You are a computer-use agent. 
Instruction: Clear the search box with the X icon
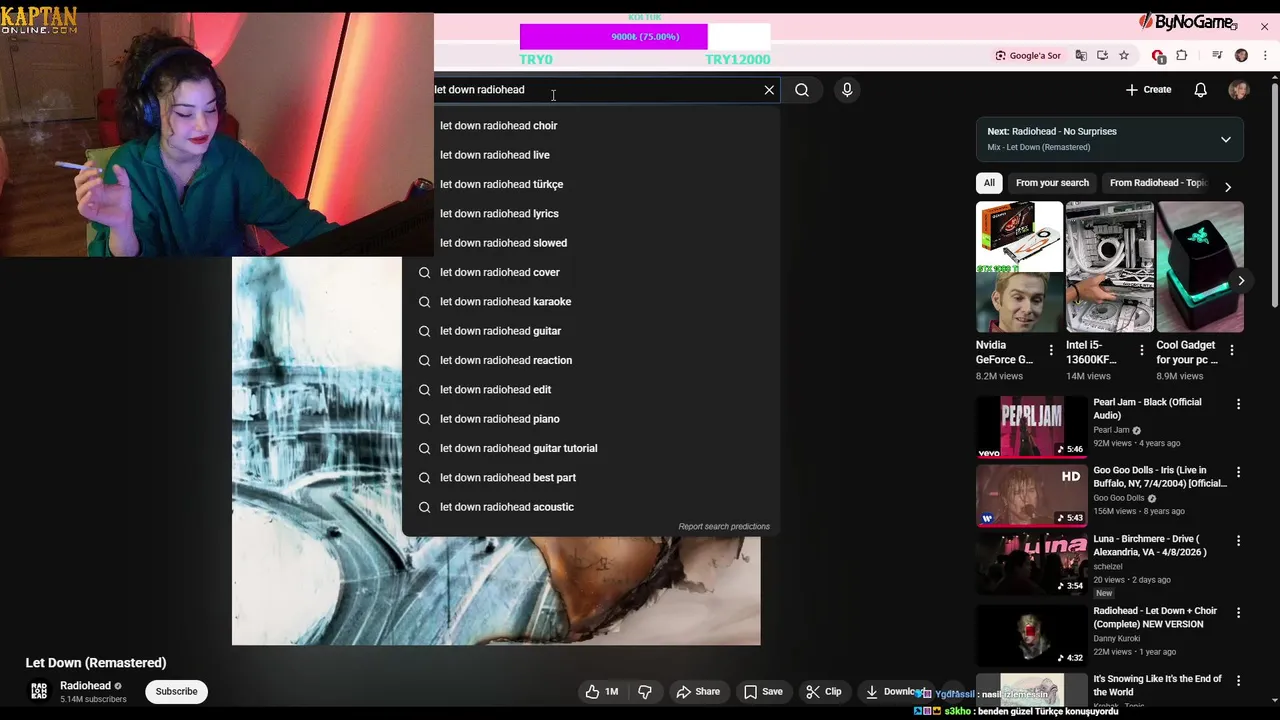[x=769, y=90]
